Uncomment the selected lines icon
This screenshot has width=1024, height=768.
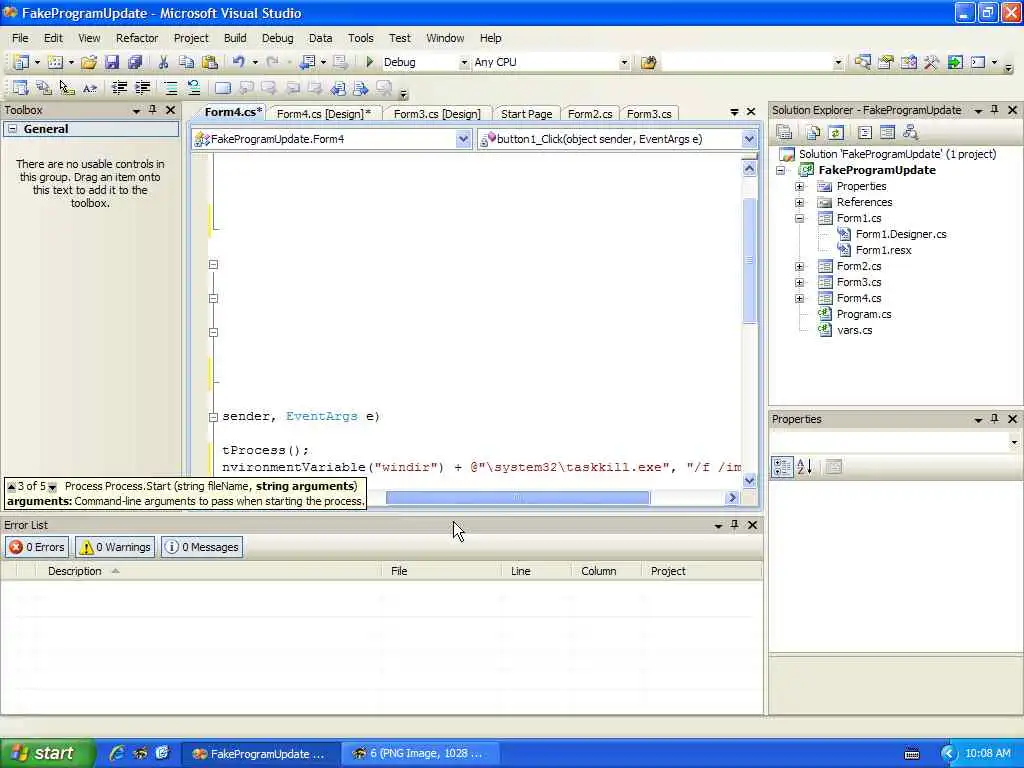(193, 88)
